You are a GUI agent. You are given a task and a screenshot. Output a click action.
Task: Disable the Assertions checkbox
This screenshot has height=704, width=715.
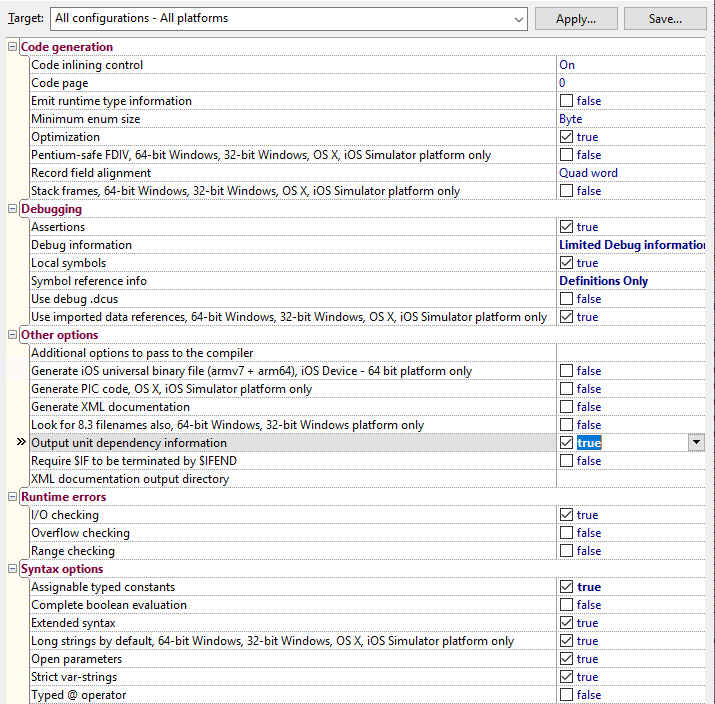click(566, 227)
